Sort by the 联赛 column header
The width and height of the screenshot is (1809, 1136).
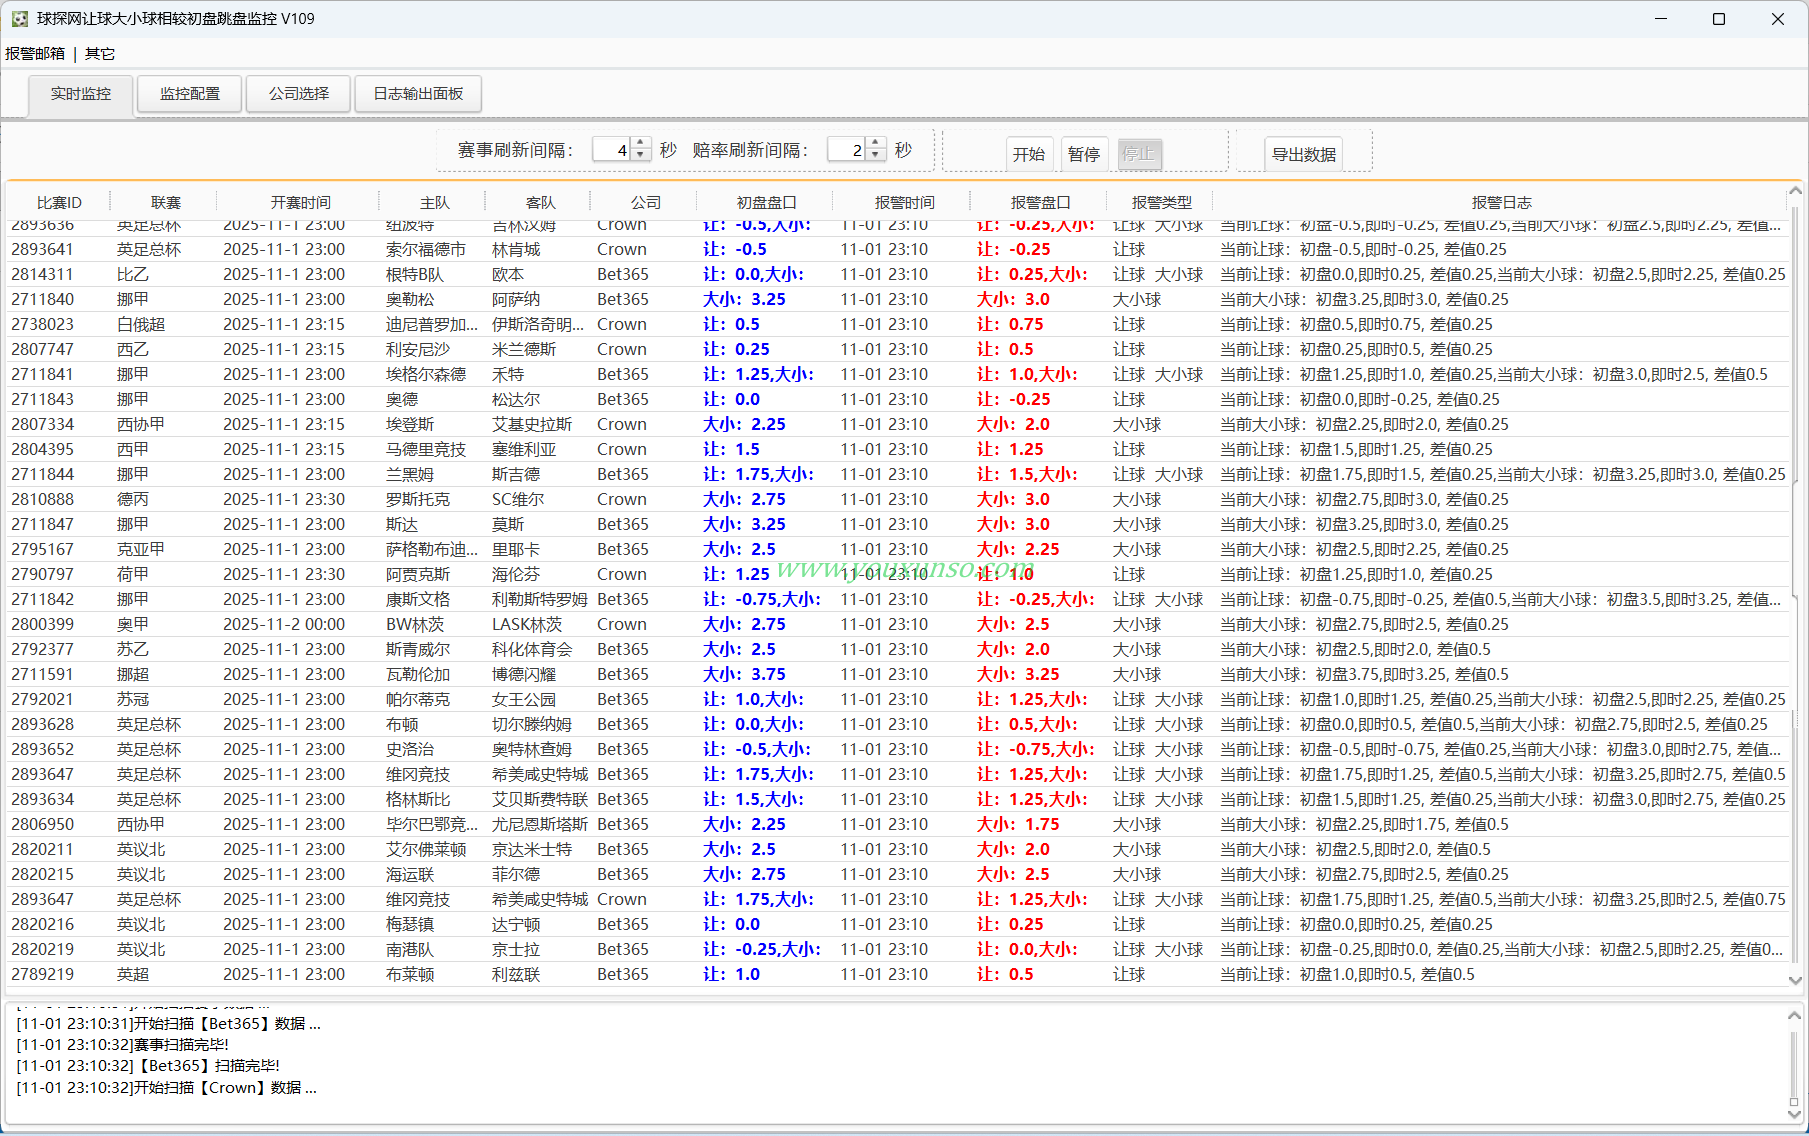point(166,203)
